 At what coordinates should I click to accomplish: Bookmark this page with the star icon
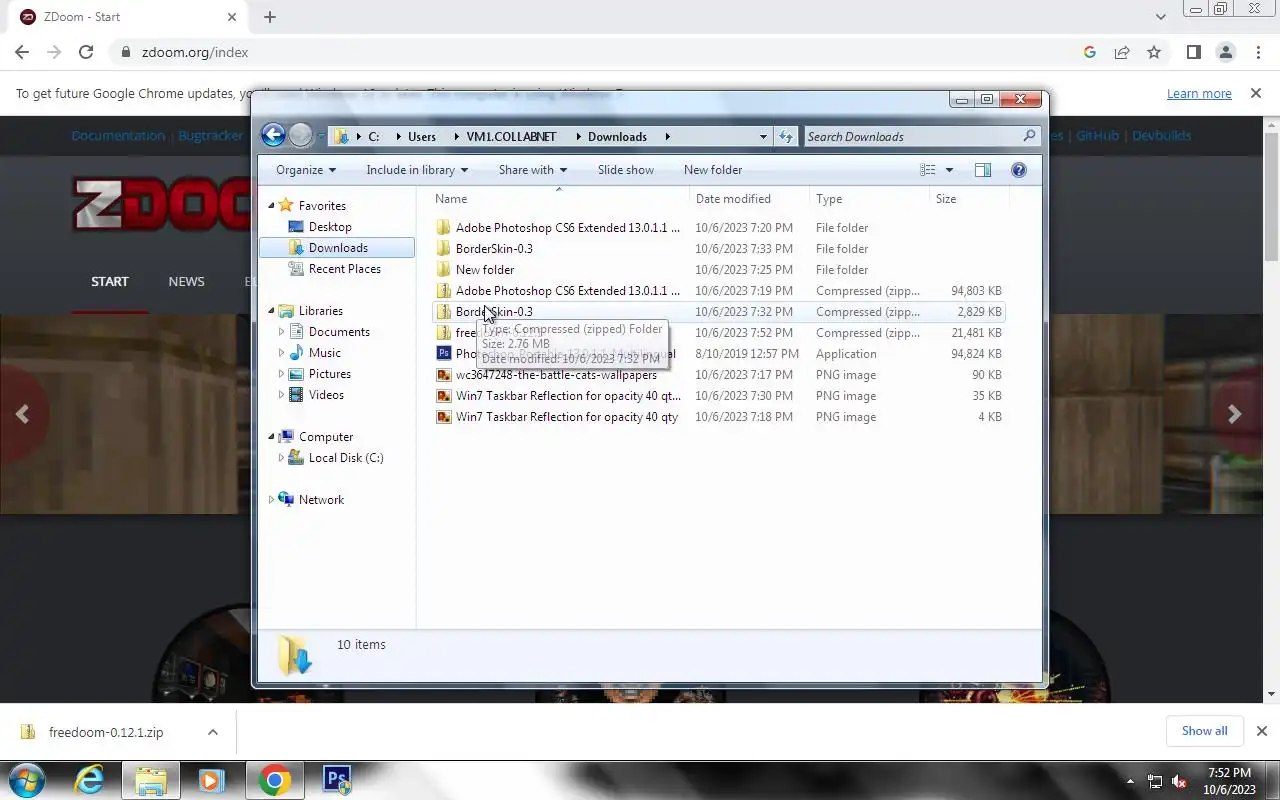point(1154,52)
